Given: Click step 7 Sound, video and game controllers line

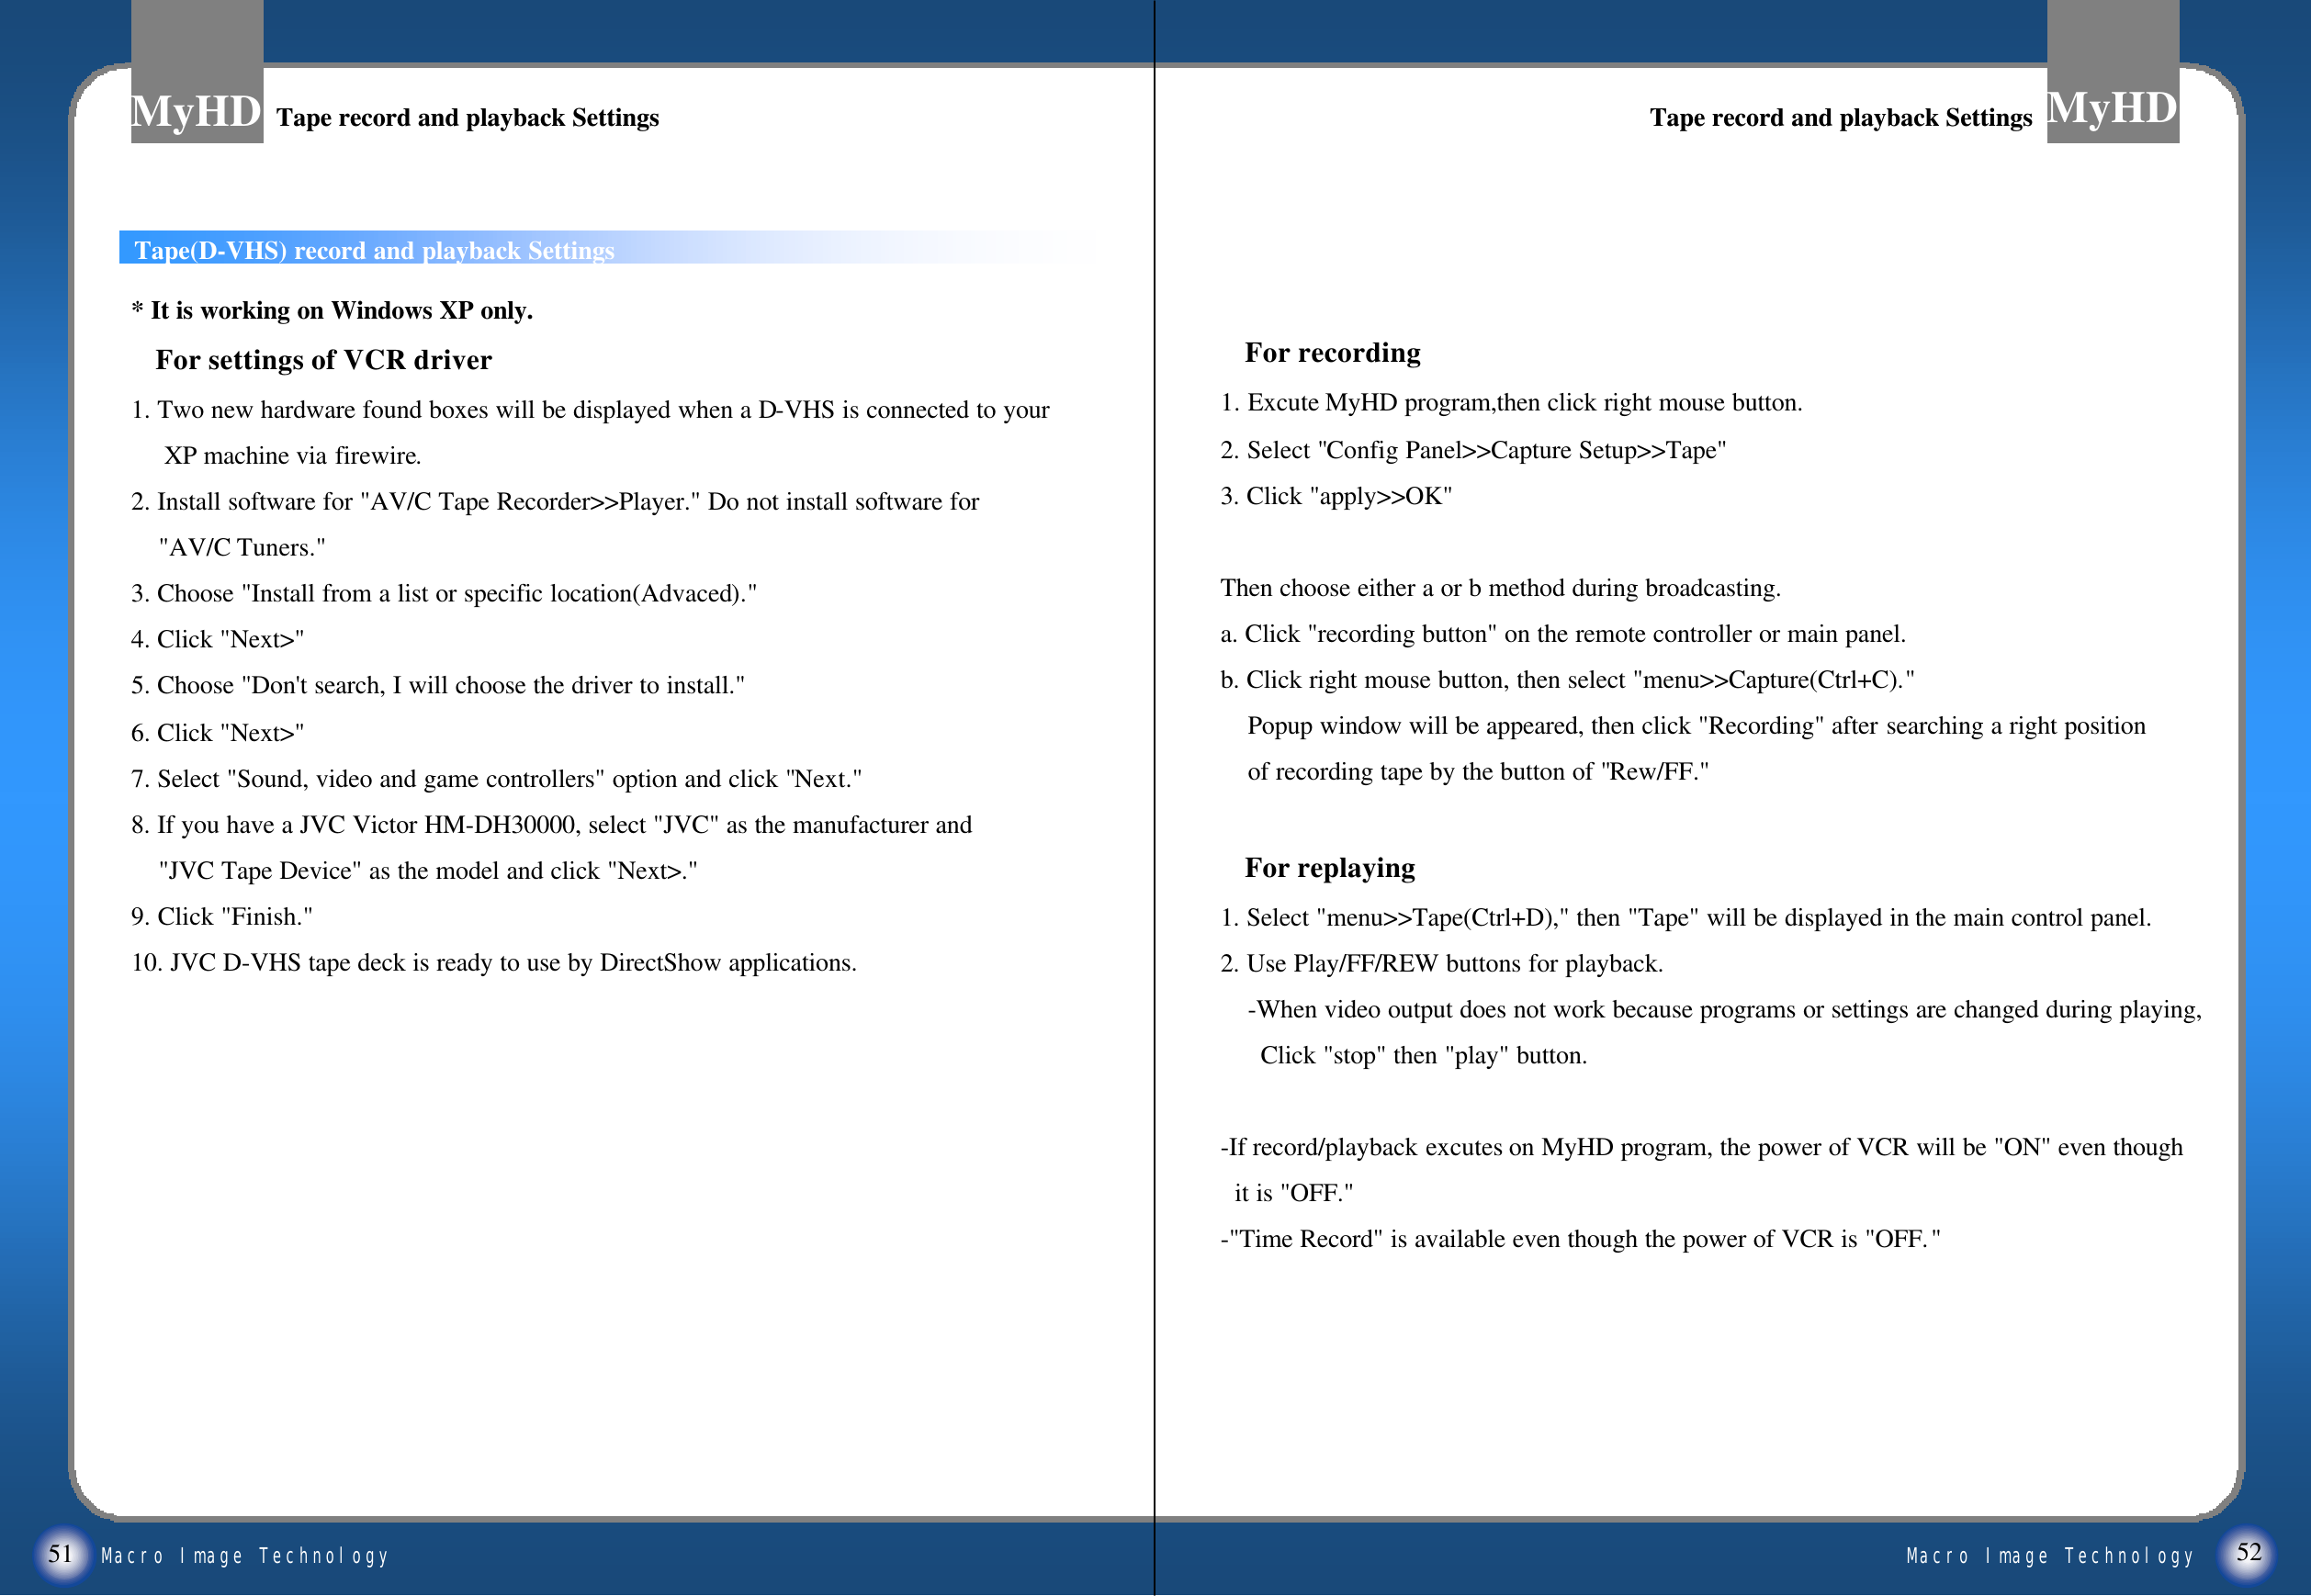Looking at the screenshot, I should click(x=496, y=779).
